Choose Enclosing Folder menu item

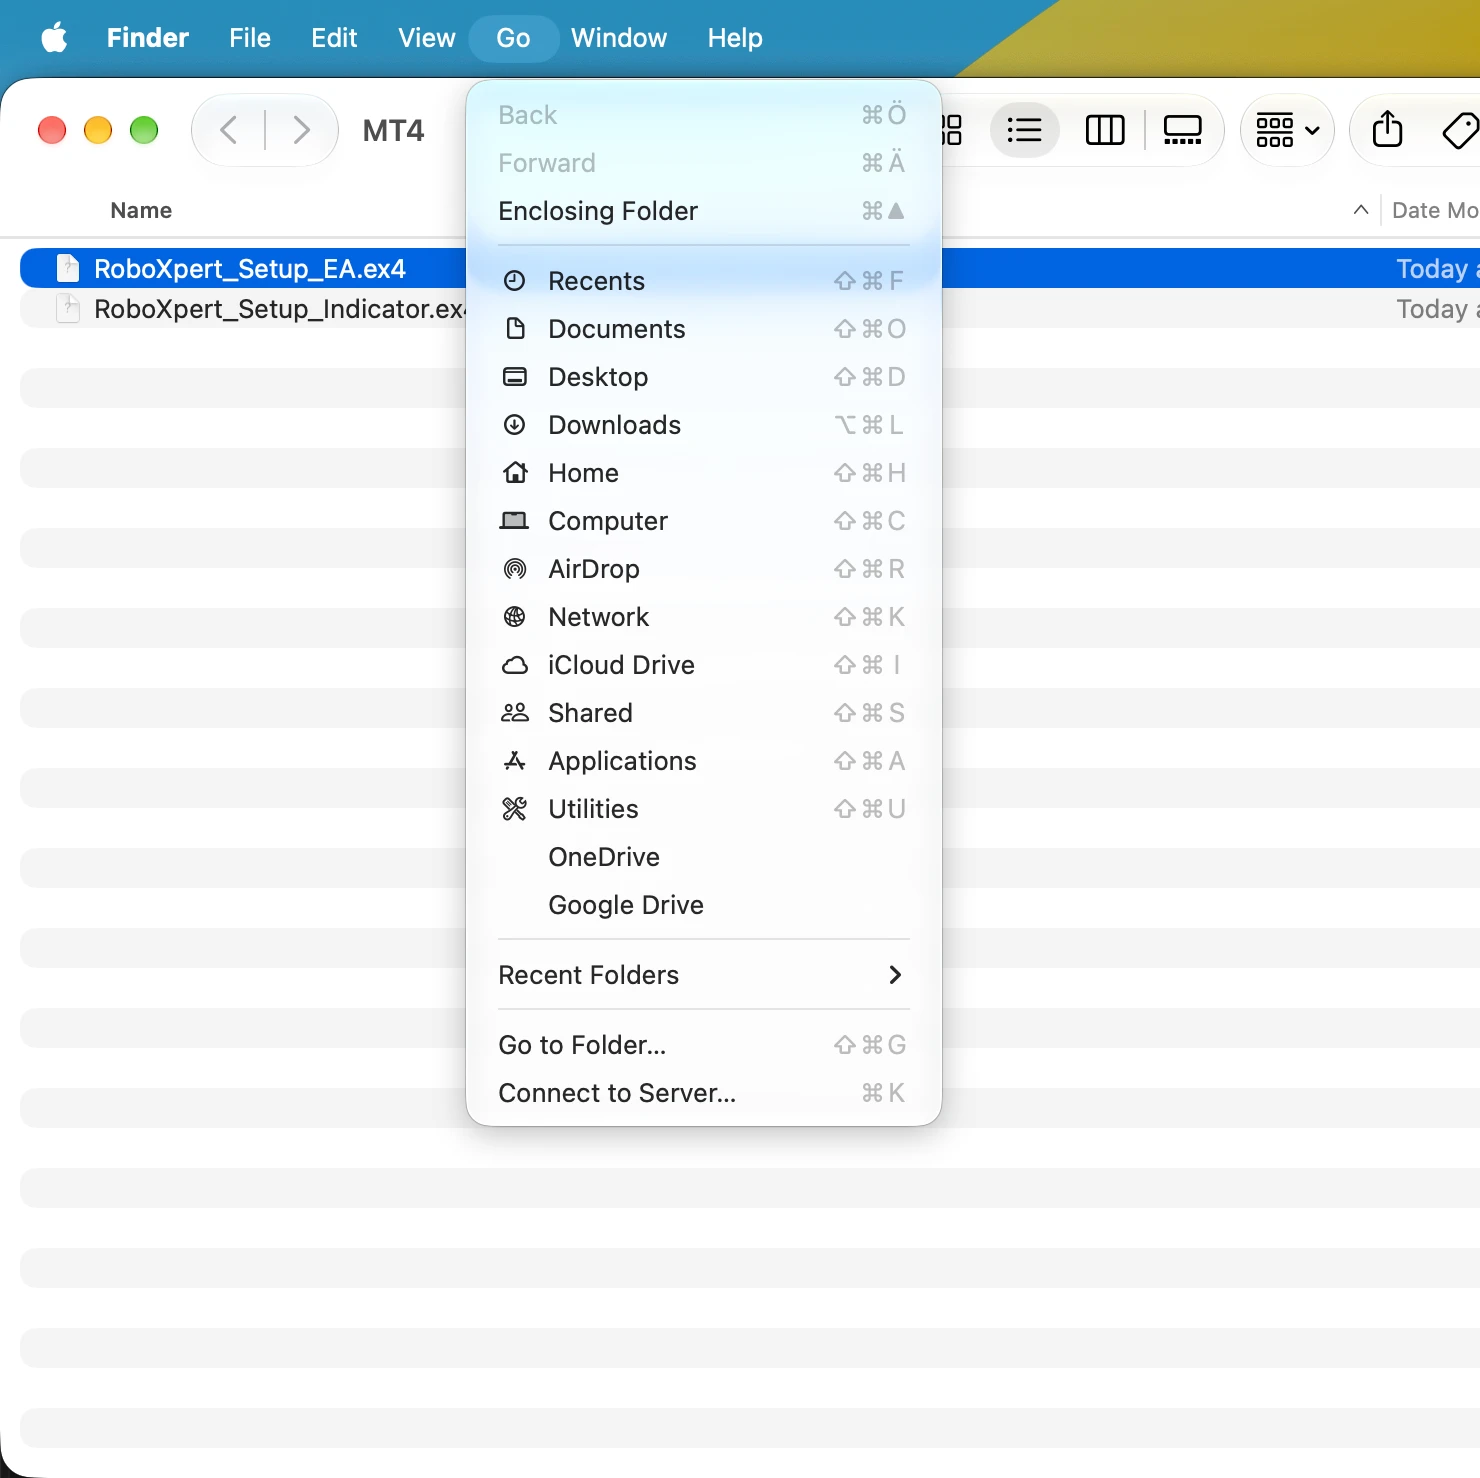(x=704, y=211)
